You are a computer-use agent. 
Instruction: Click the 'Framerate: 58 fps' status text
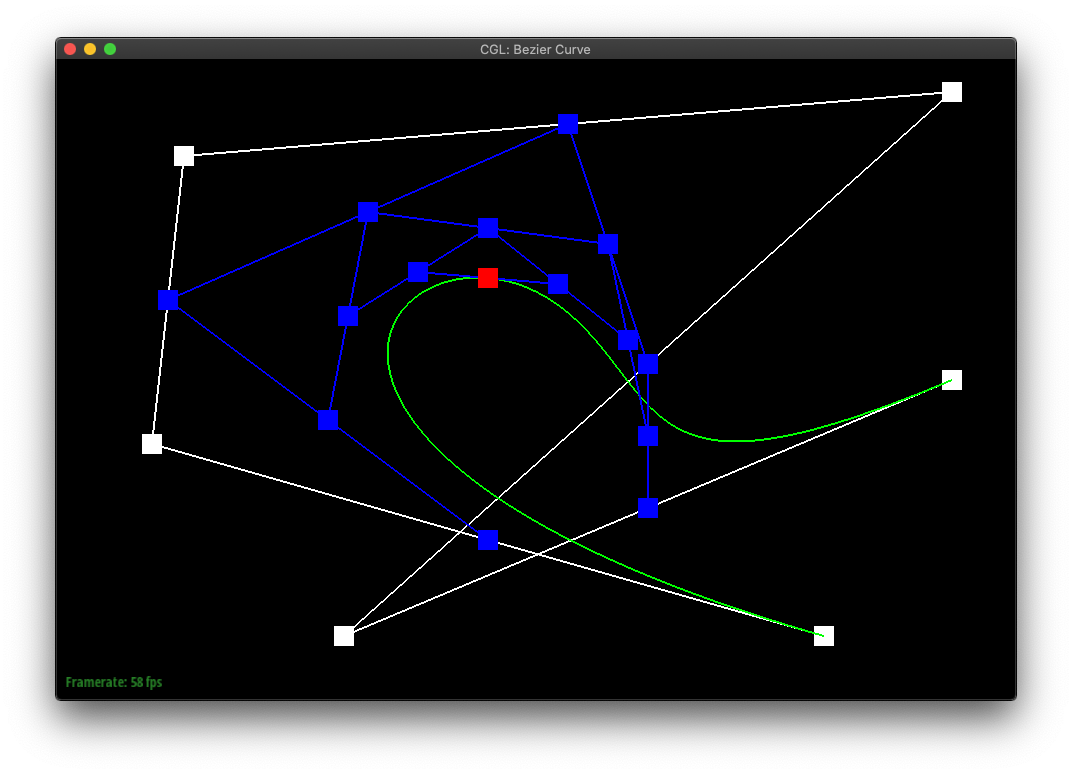(x=113, y=682)
